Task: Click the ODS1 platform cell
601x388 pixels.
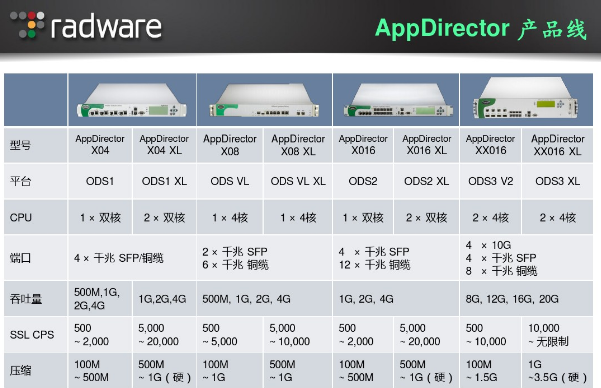Action: 100,181
